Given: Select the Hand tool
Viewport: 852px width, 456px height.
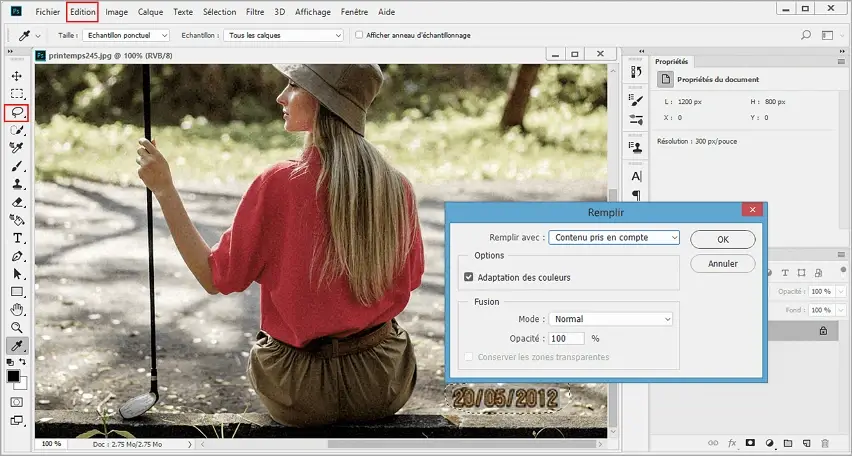Looking at the screenshot, I should (17, 310).
